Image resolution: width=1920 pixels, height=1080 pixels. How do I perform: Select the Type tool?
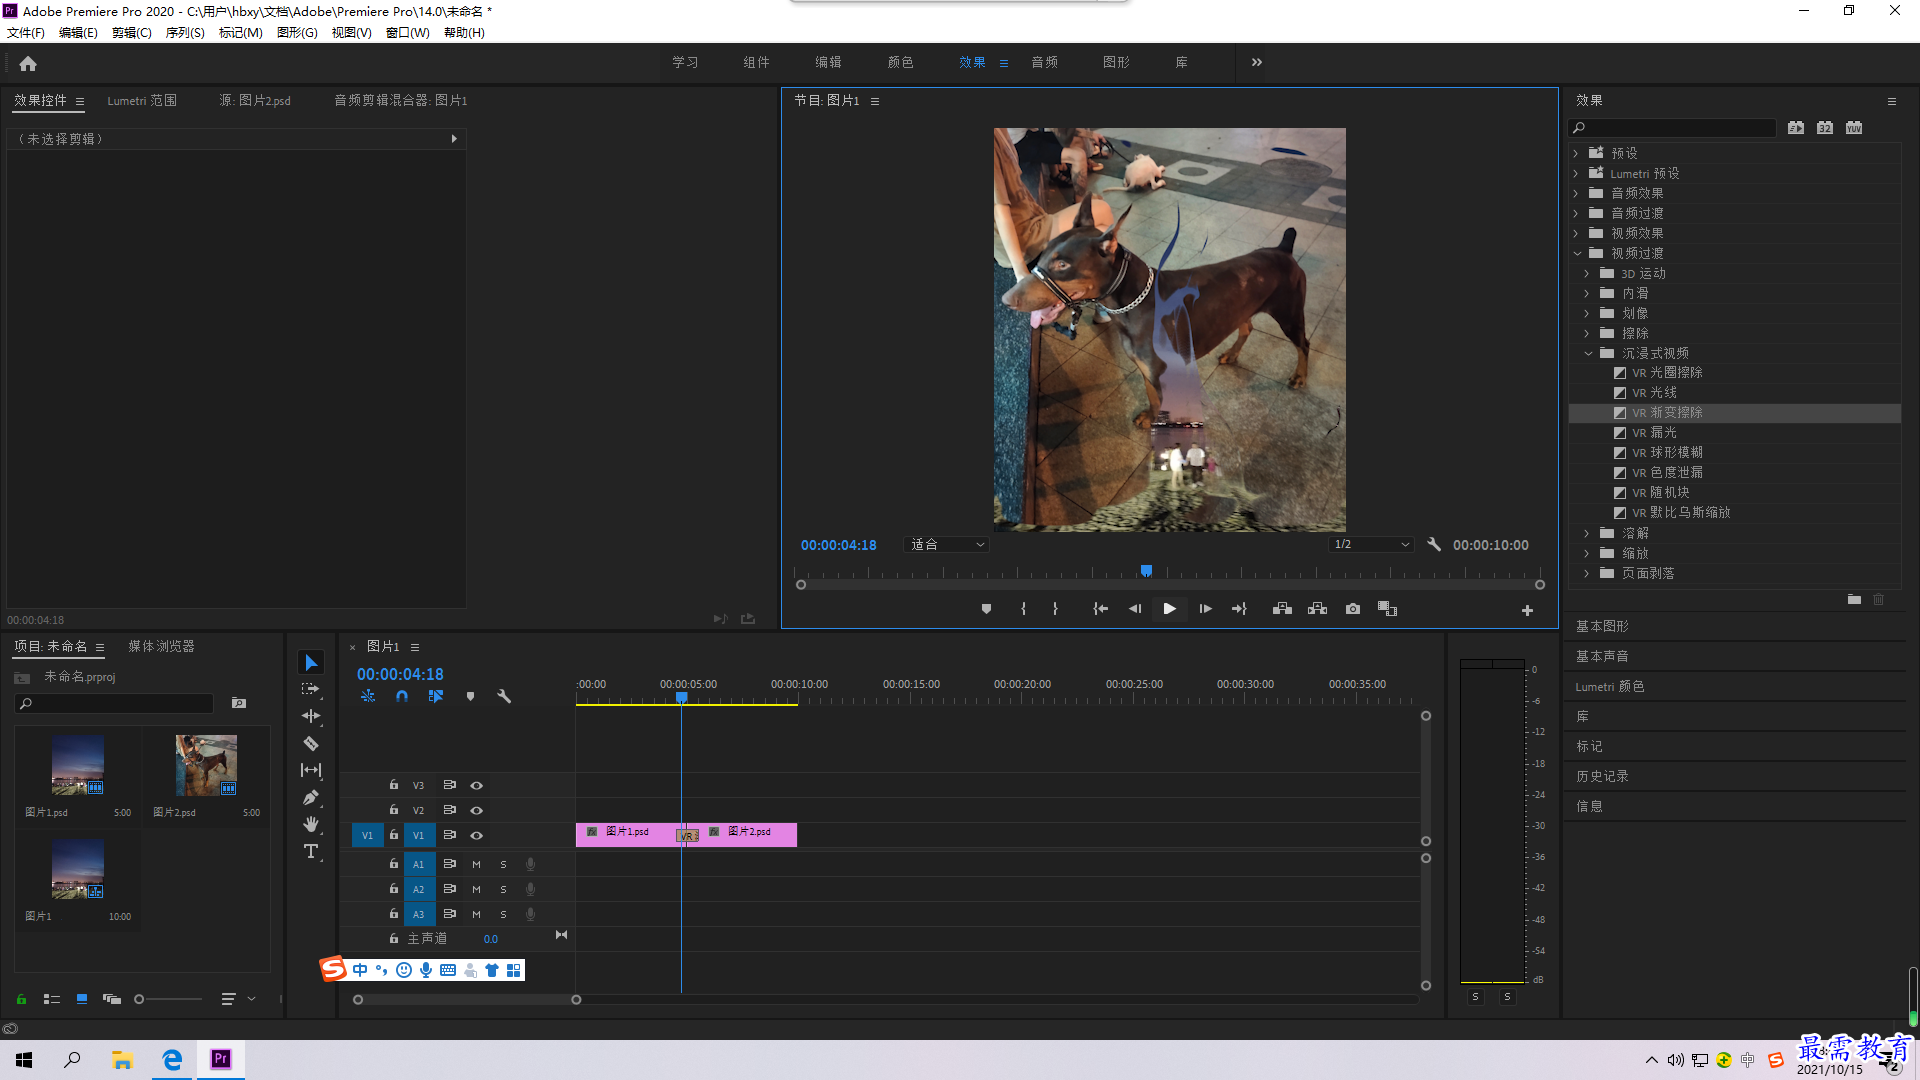click(311, 851)
